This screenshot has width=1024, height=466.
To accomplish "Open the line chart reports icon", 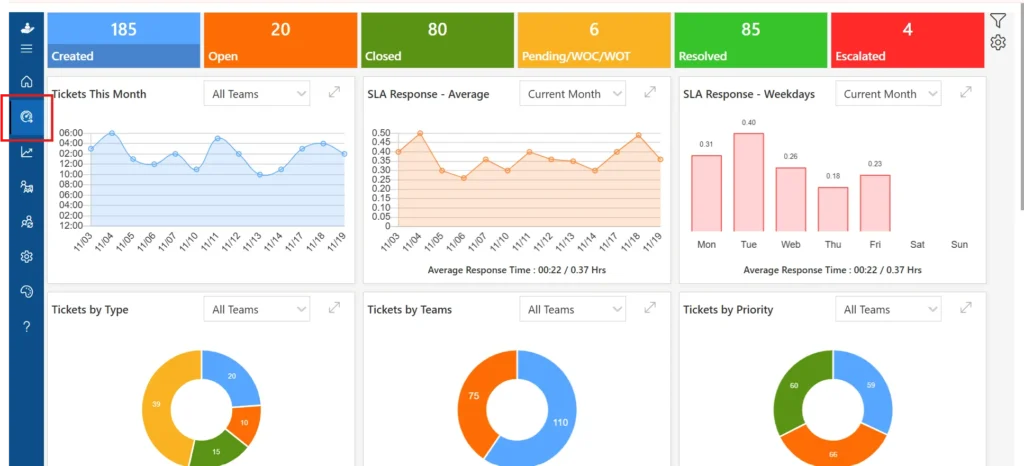I will 27,152.
